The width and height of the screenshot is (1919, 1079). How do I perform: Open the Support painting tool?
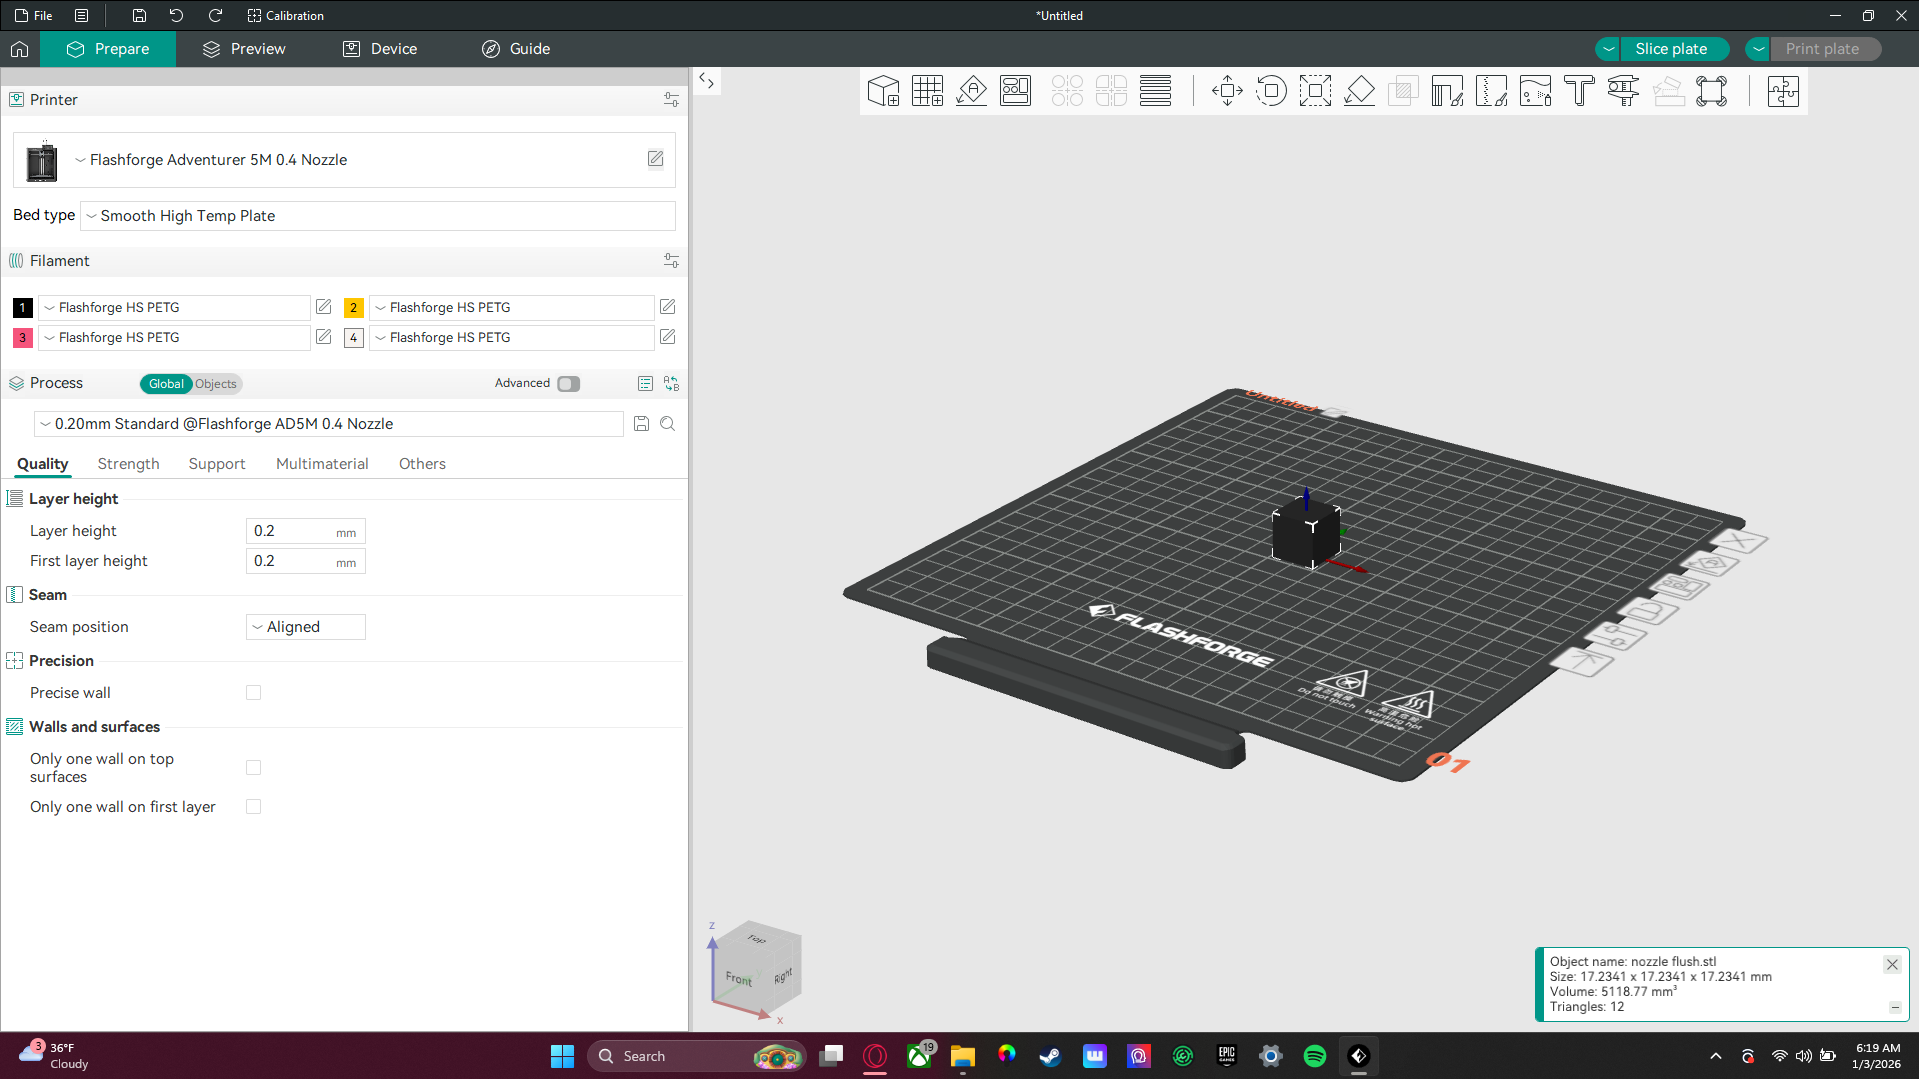pos(1447,91)
